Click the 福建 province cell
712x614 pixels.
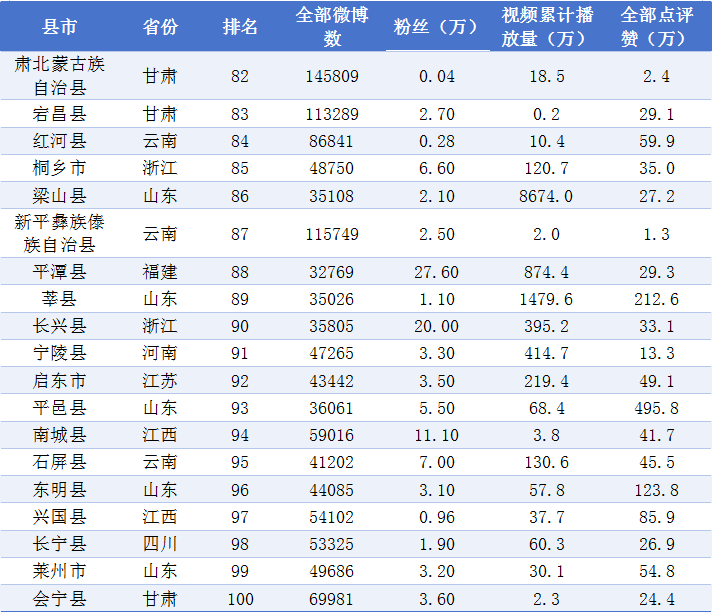coord(160,271)
